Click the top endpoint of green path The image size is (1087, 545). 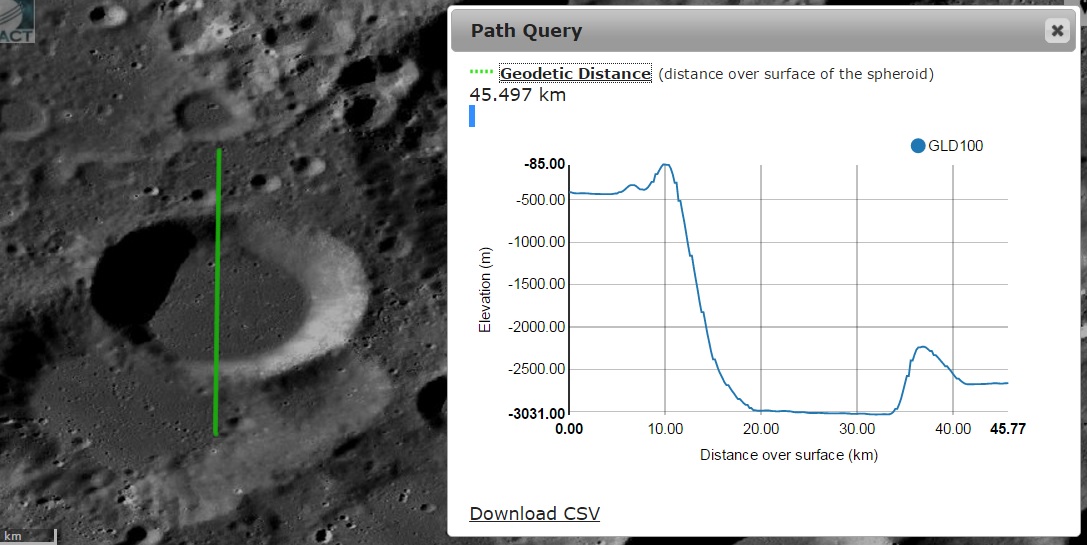pyautogui.click(x=219, y=150)
